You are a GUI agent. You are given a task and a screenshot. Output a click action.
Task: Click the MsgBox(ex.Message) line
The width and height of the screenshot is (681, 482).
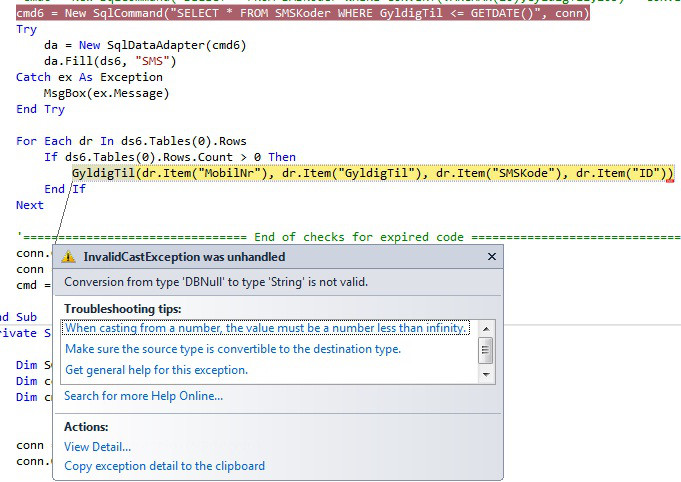tap(106, 93)
